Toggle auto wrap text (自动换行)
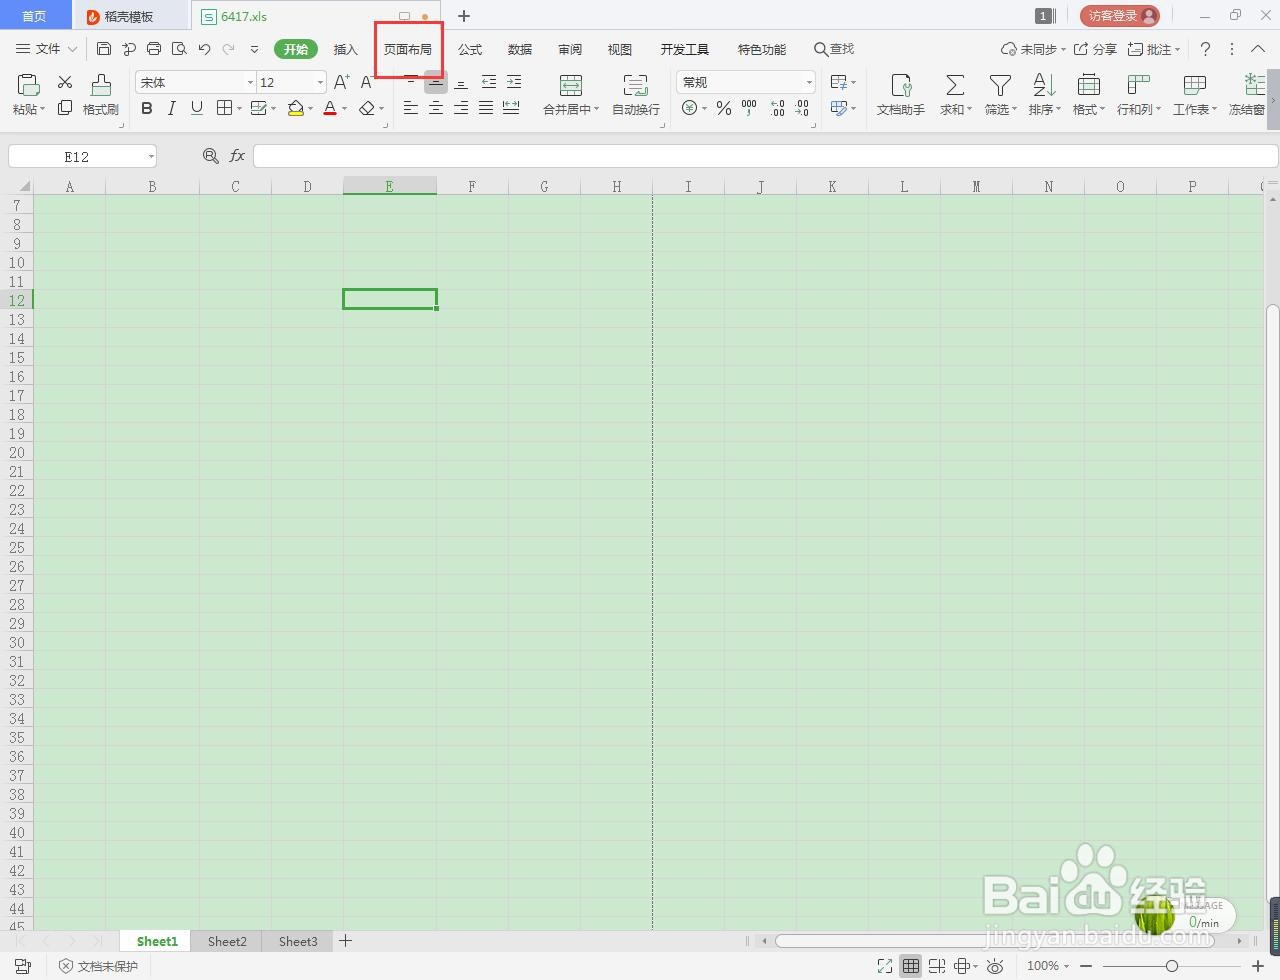 pyautogui.click(x=636, y=95)
